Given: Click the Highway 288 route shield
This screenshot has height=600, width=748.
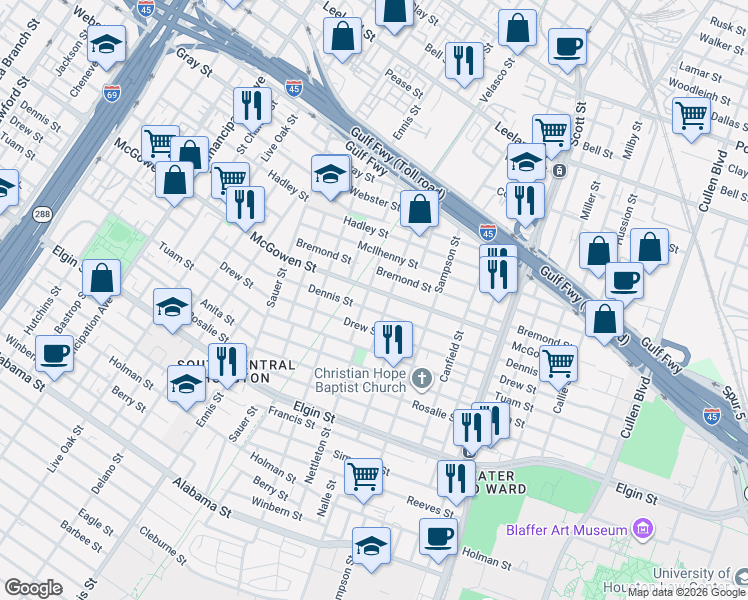Looking at the screenshot, I should [x=42, y=214].
